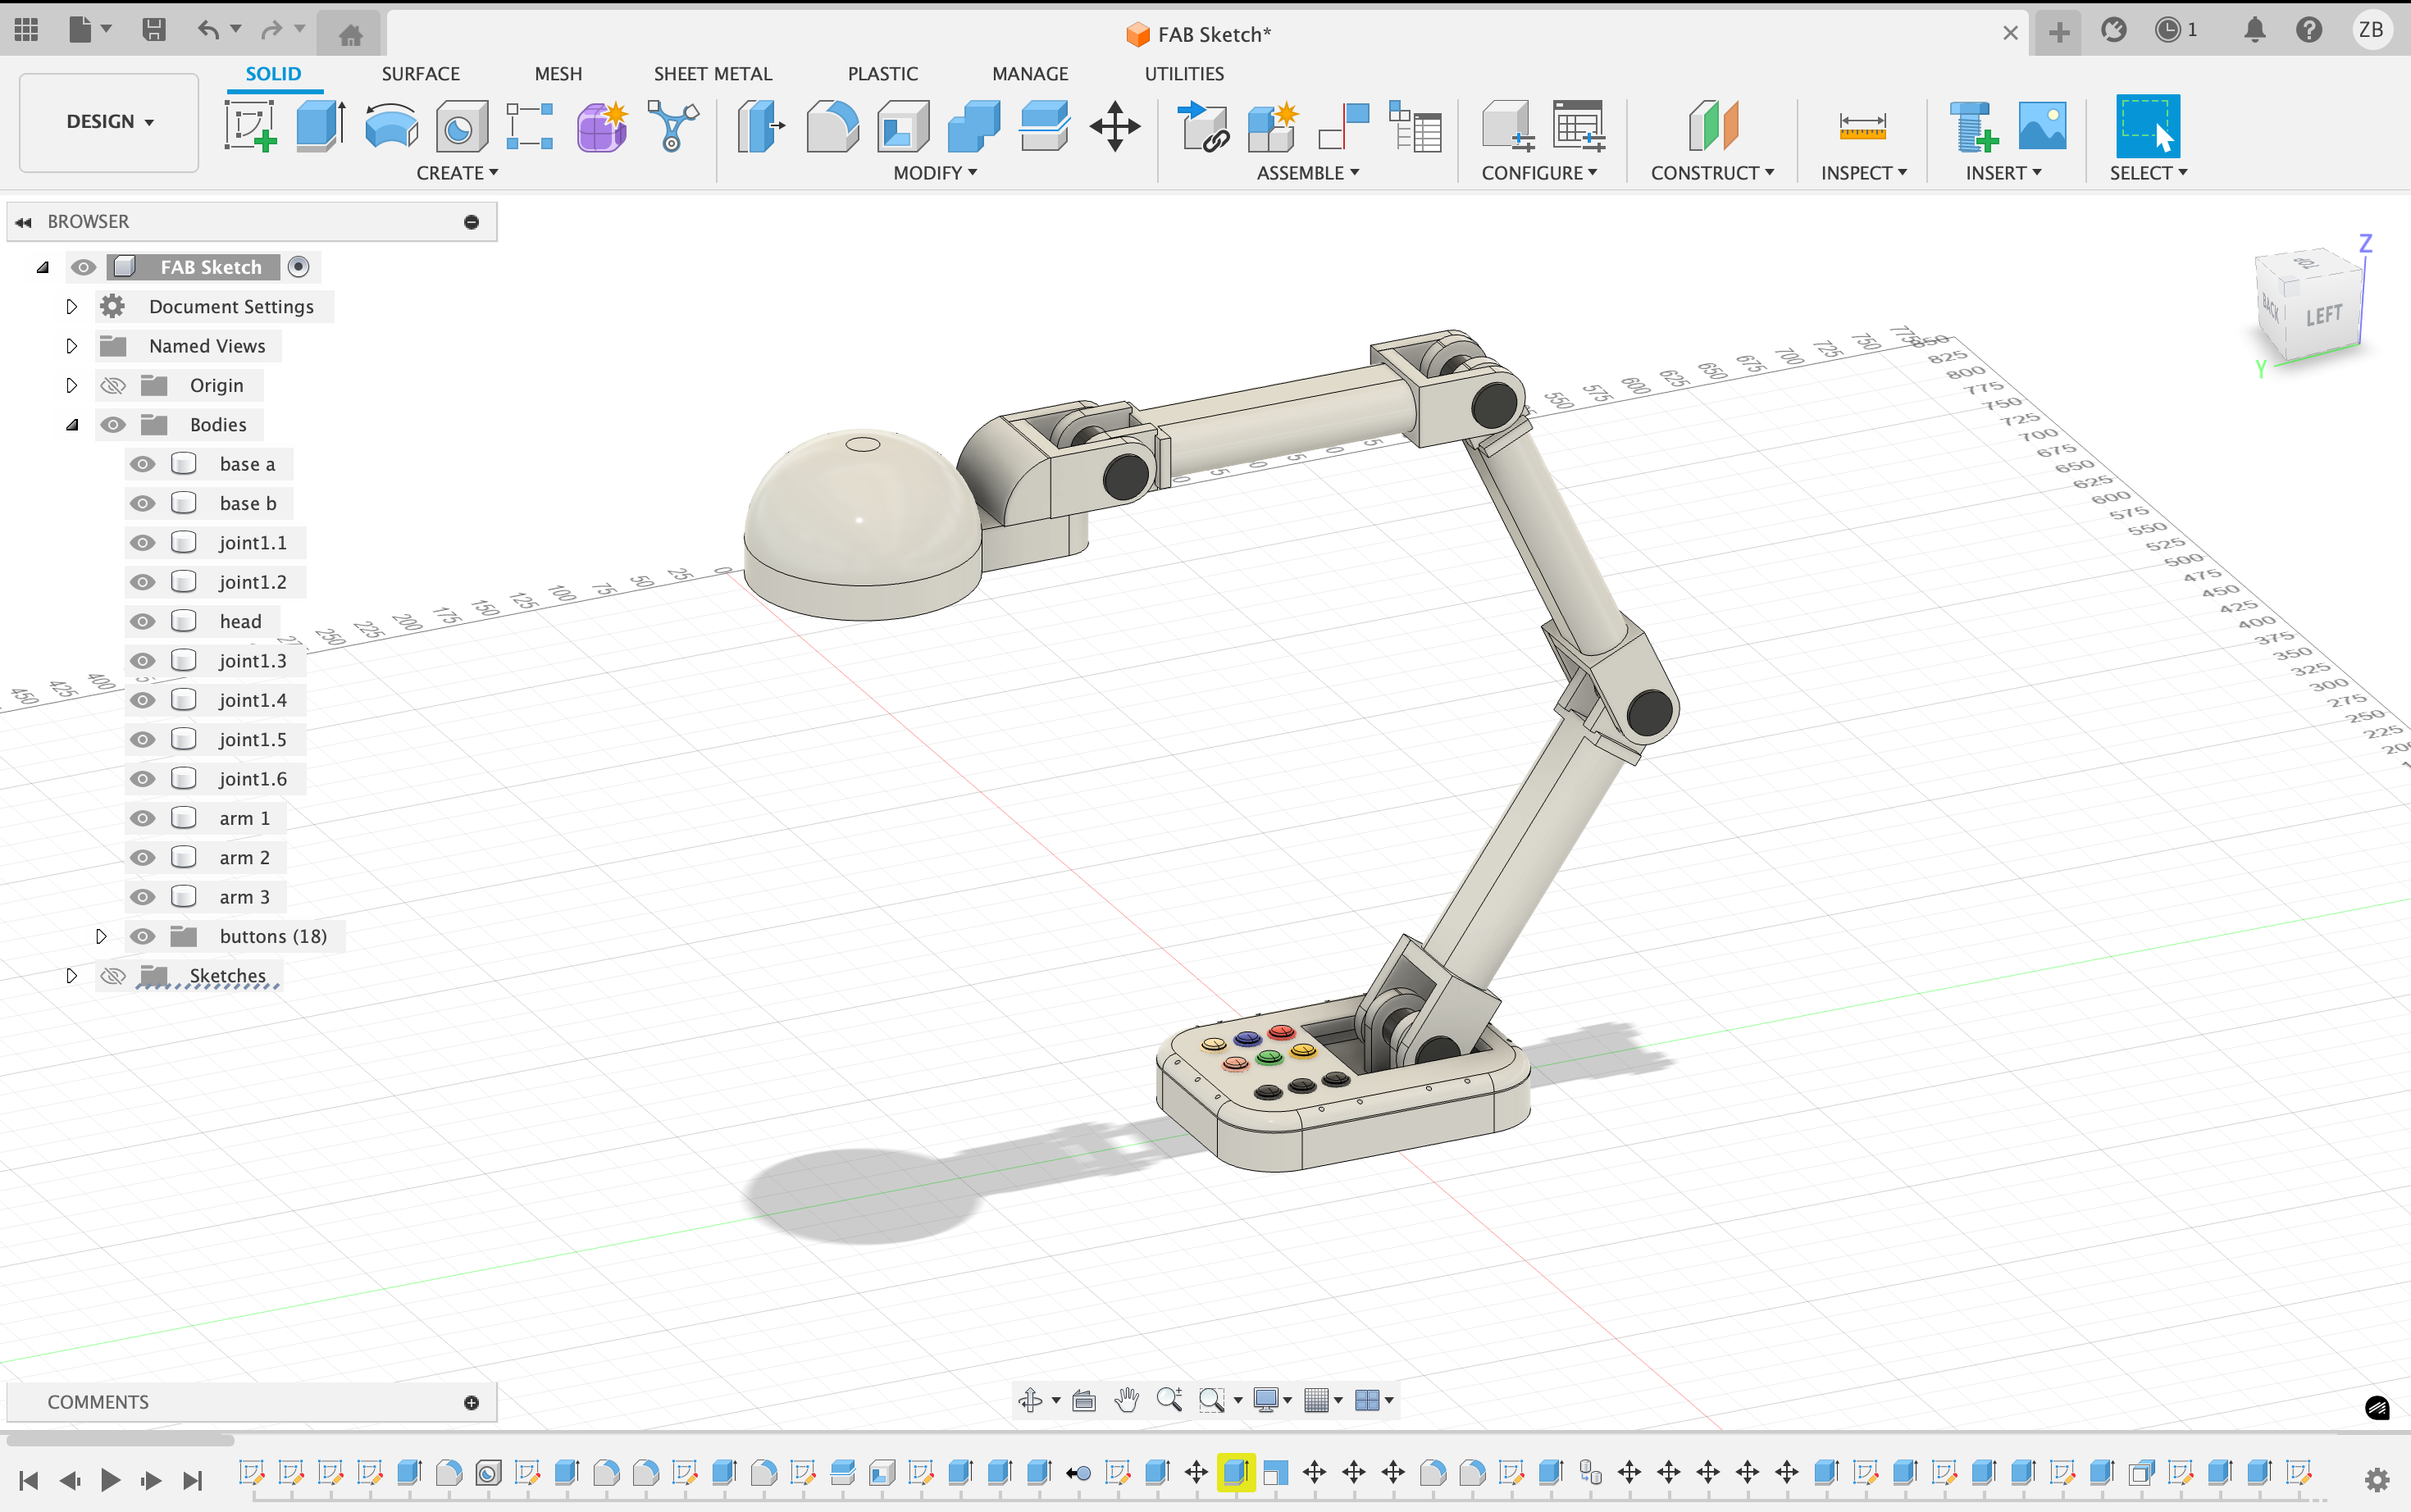The width and height of the screenshot is (2411, 1512).
Task: Click the Save icon in quick toolbar
Action: coord(154,30)
